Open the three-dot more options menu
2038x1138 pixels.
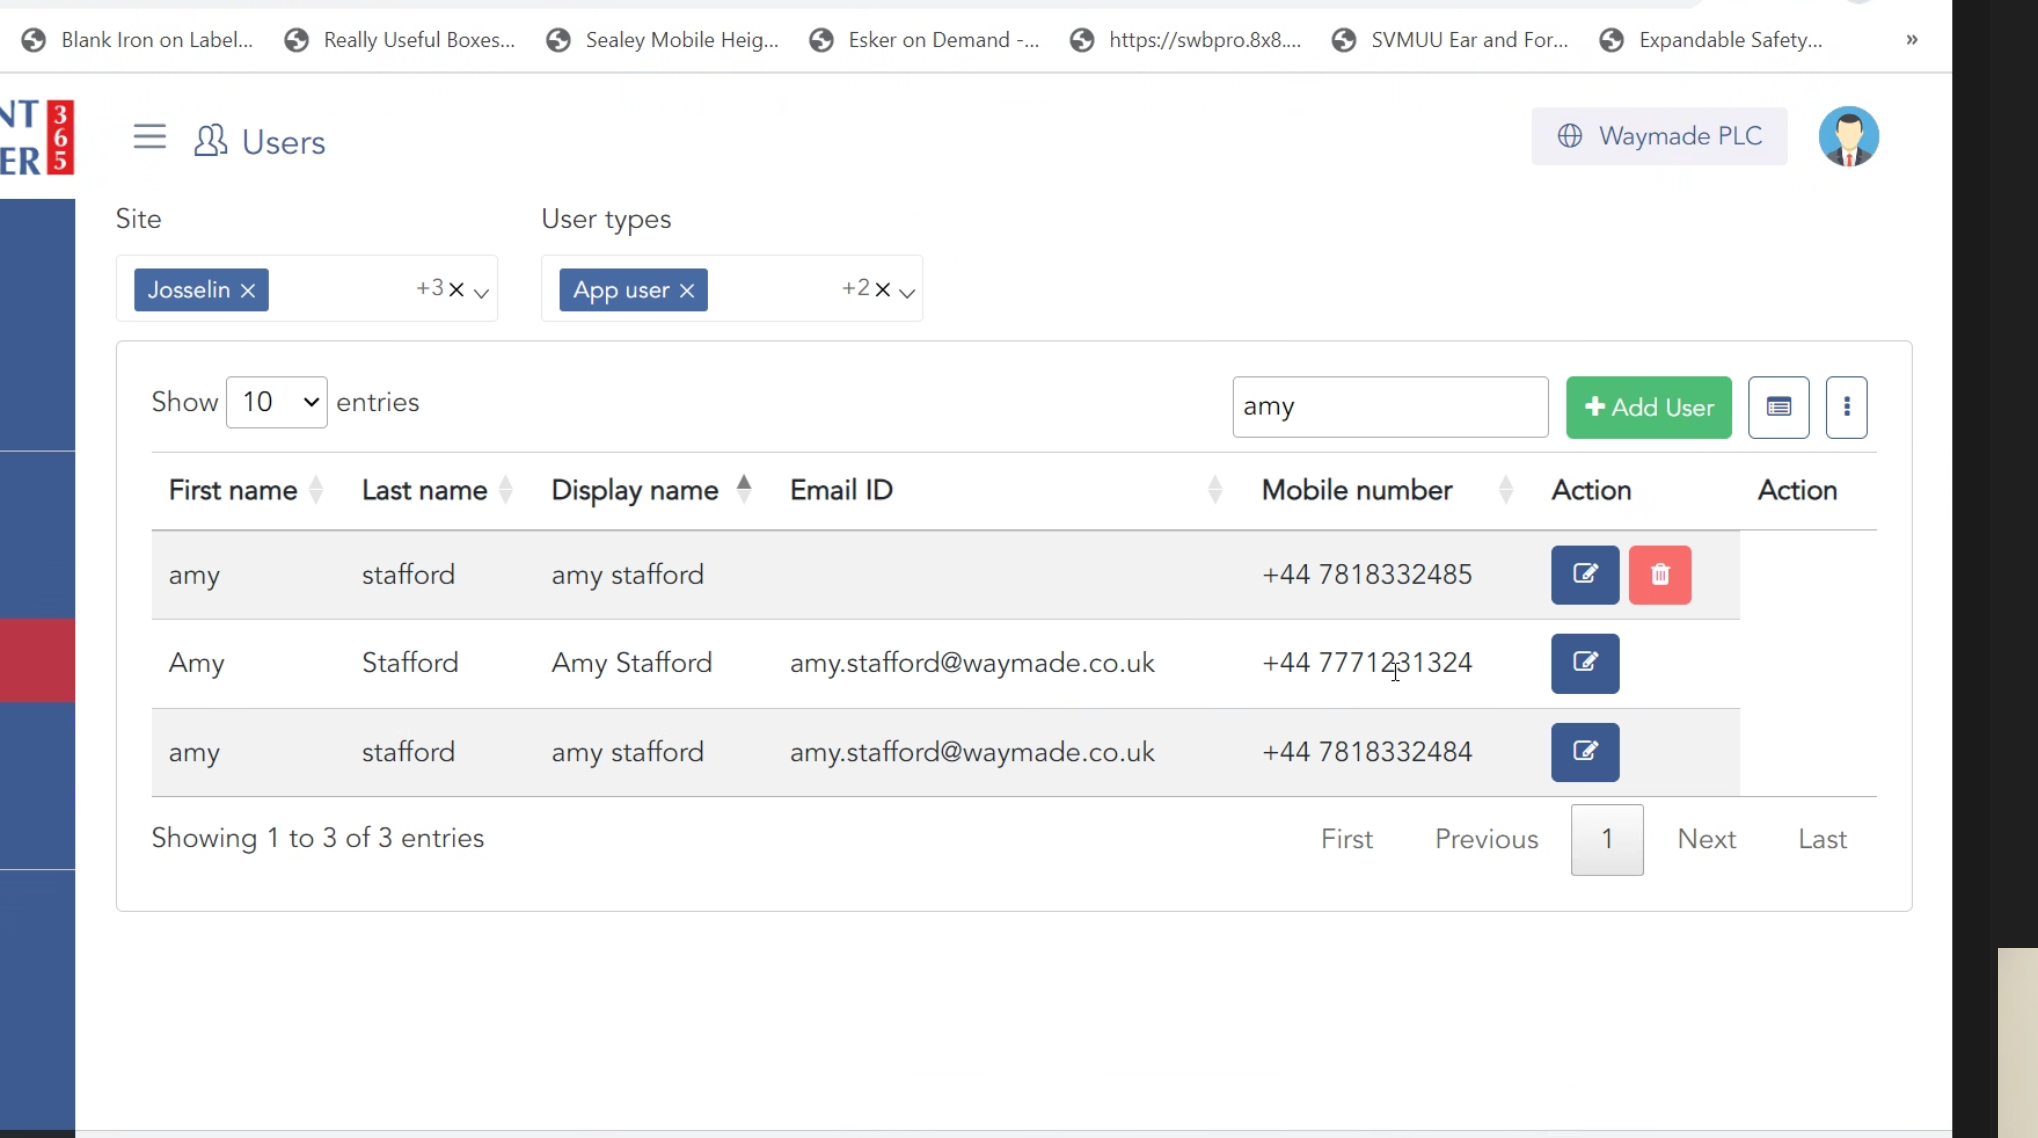(x=1846, y=407)
